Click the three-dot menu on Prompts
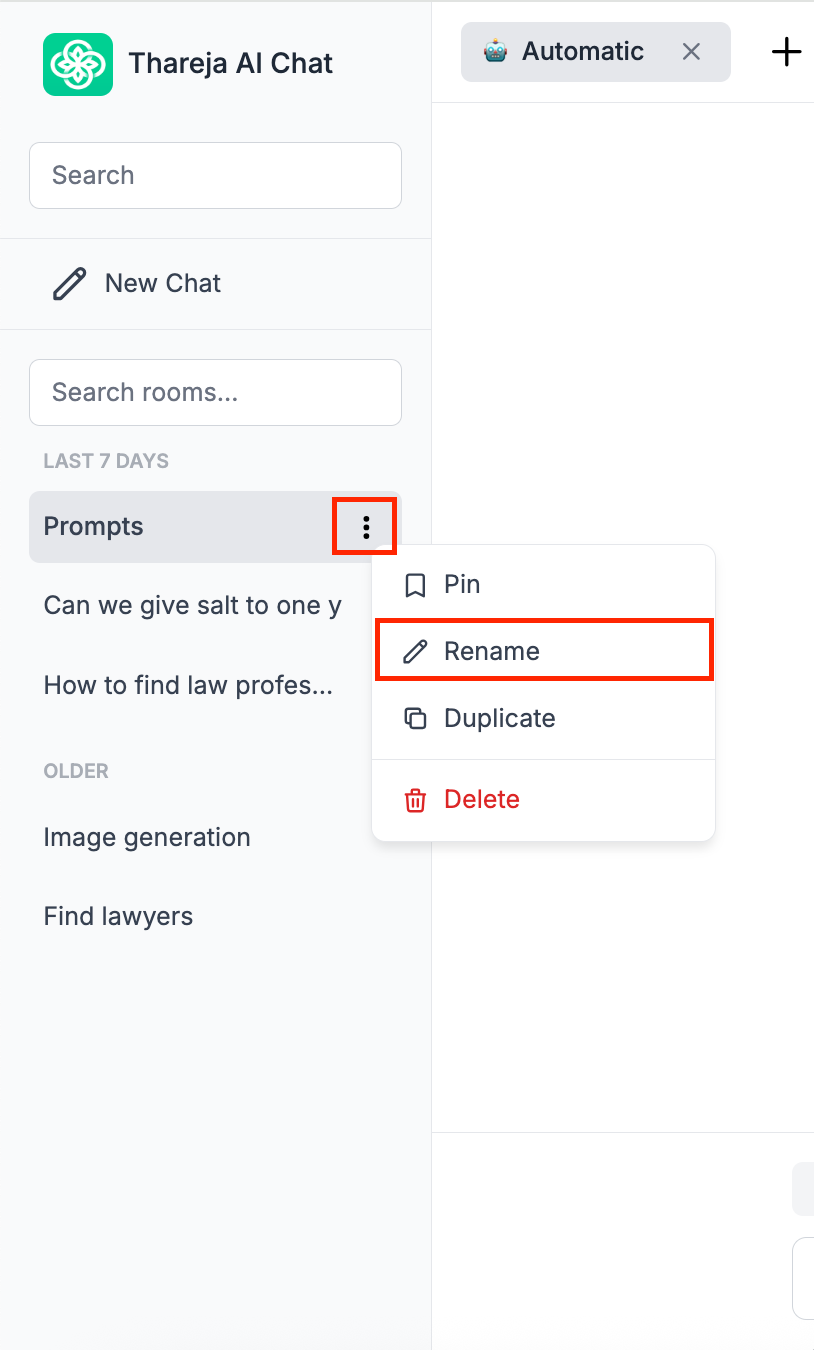Screen dimensions: 814x1350 point(366,526)
